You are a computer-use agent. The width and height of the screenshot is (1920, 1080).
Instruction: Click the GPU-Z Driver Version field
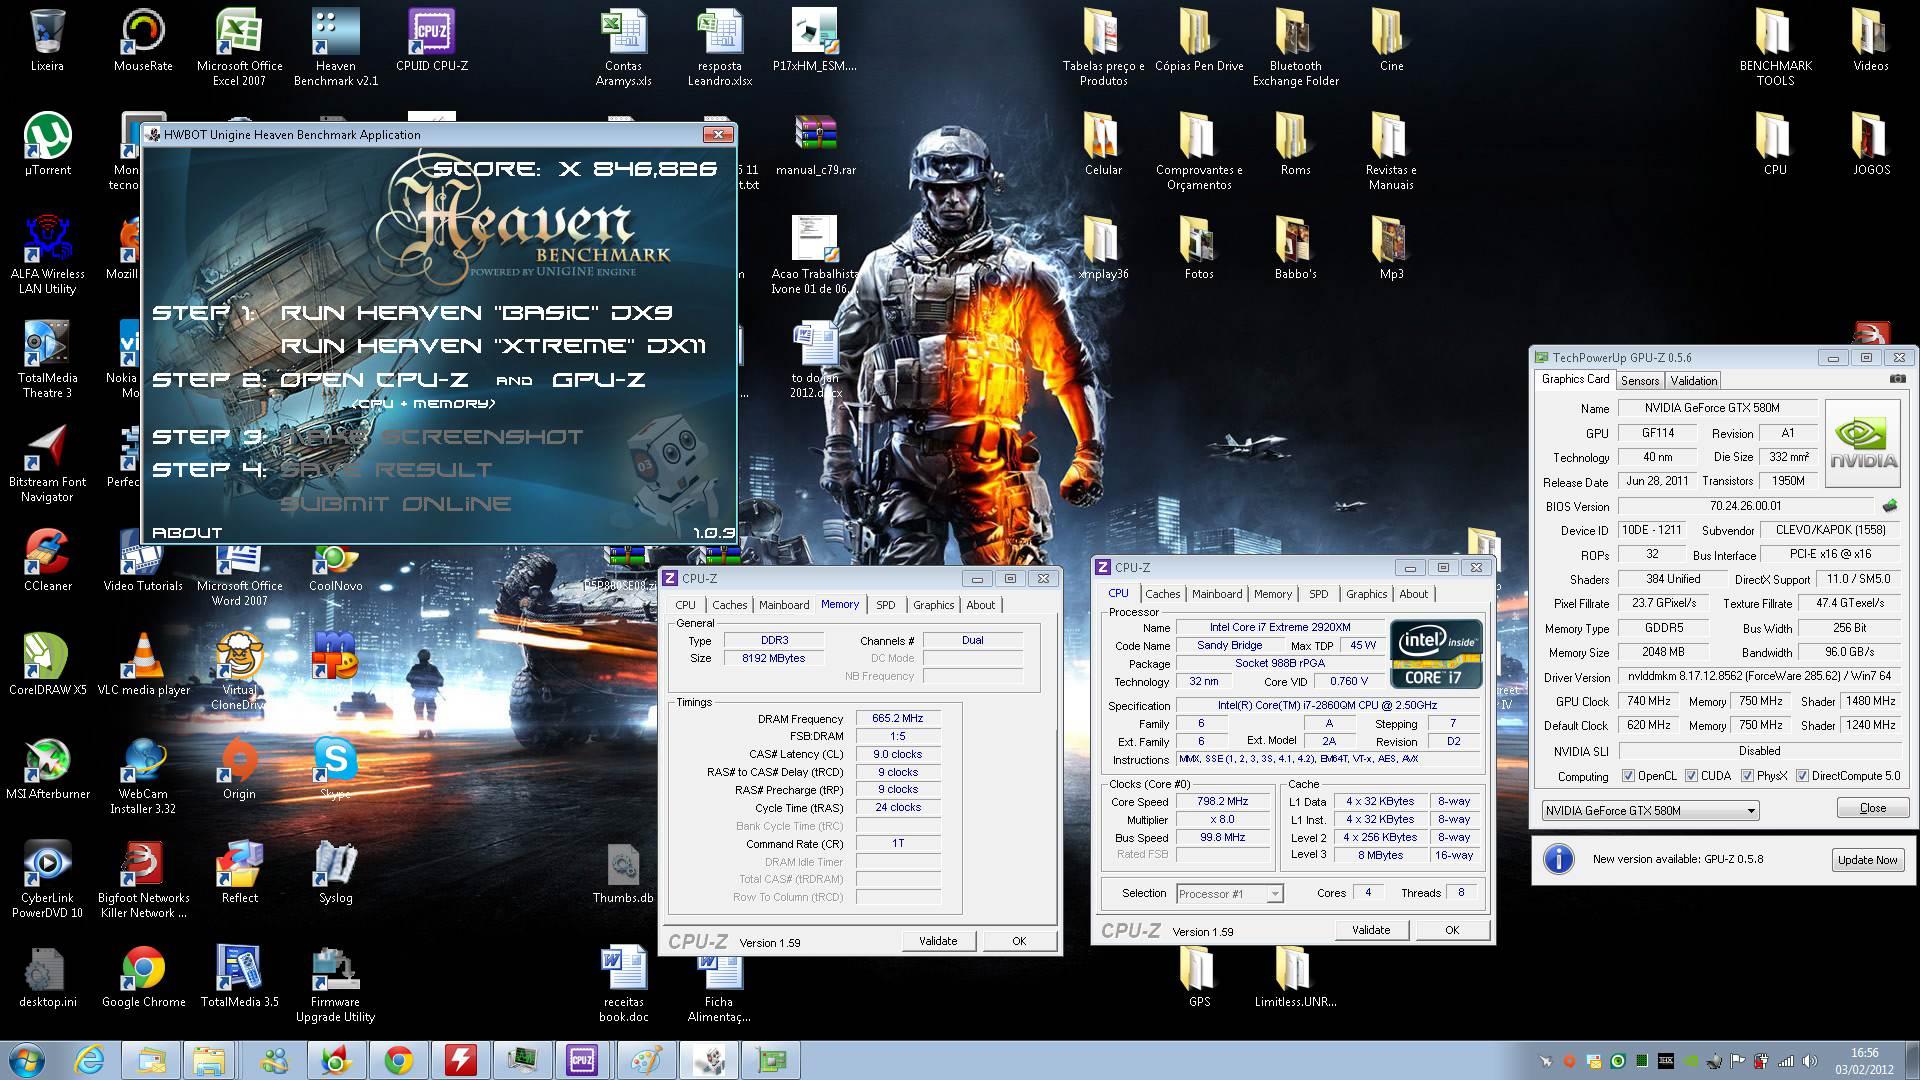point(1759,677)
